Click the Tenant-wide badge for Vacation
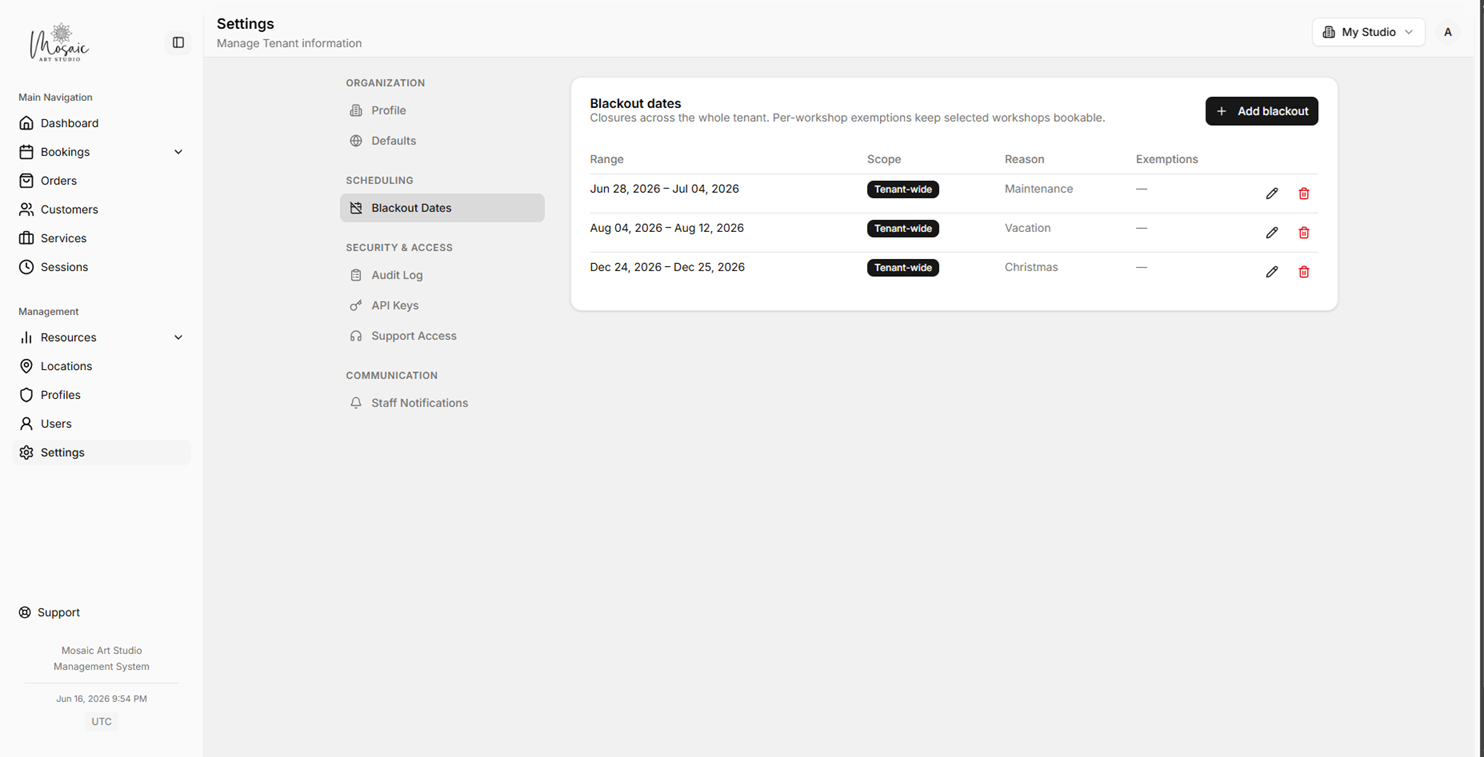The height and width of the screenshot is (757, 1484). tap(903, 228)
